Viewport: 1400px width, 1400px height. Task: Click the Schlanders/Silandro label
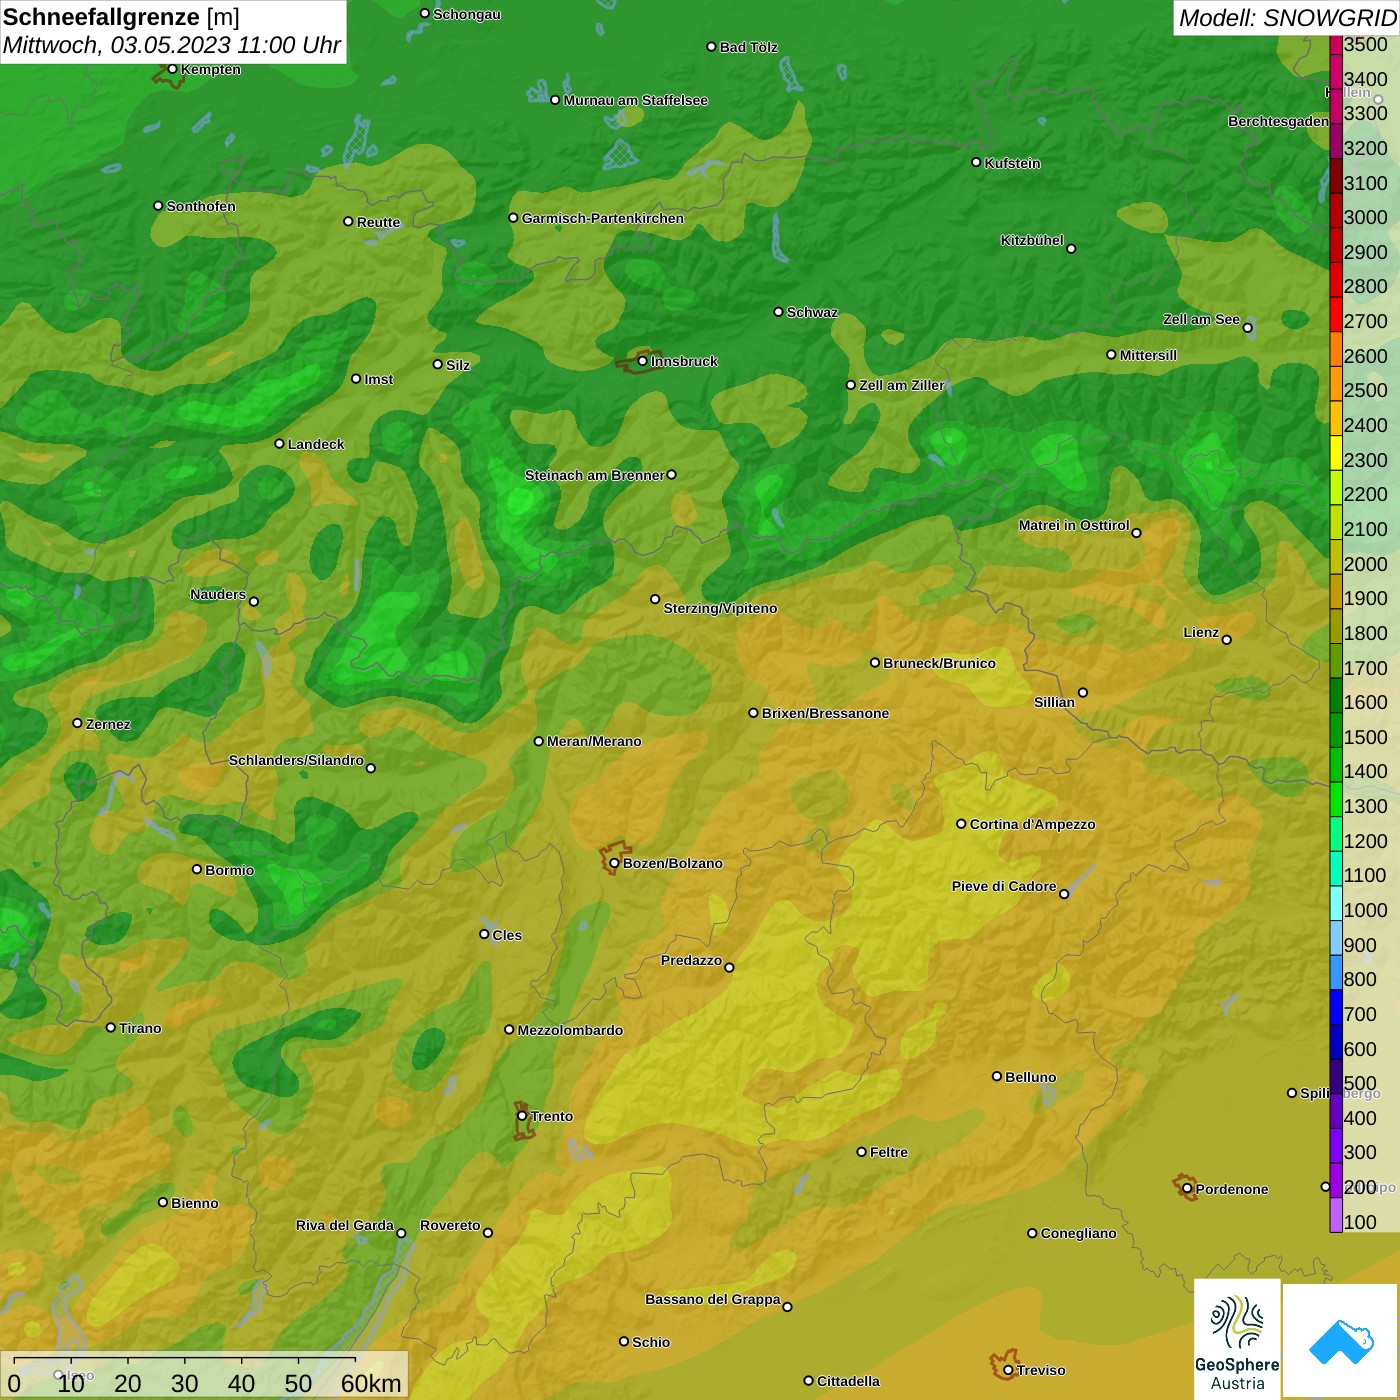(296, 760)
